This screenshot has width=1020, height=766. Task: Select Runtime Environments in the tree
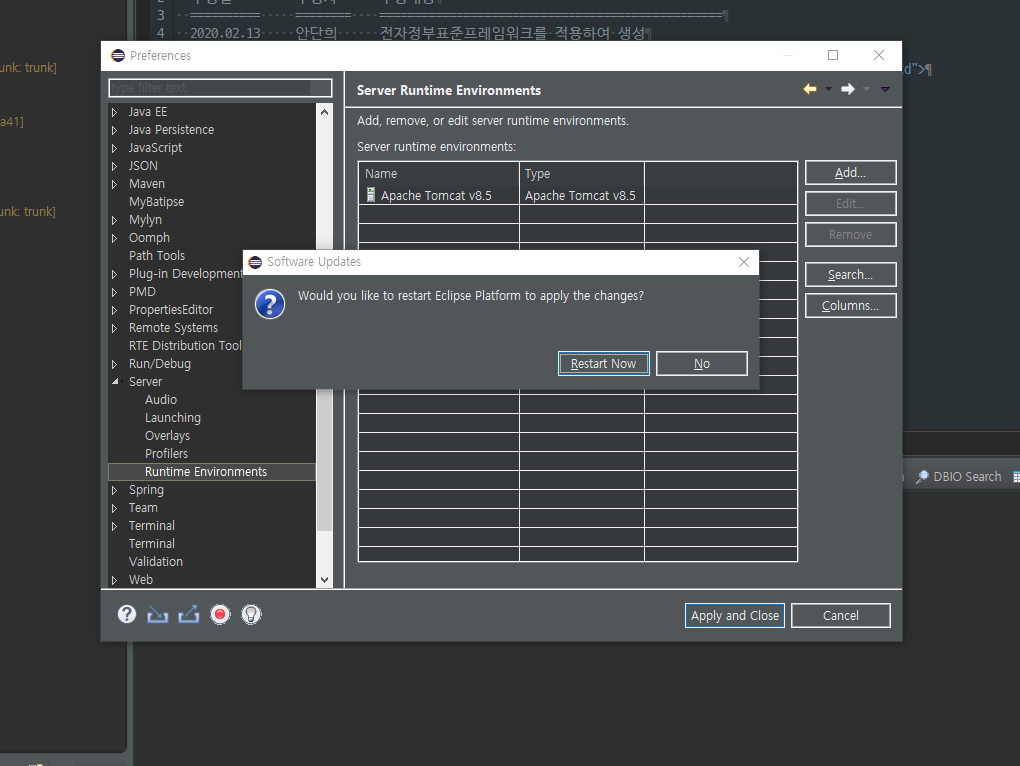pyautogui.click(x=205, y=472)
